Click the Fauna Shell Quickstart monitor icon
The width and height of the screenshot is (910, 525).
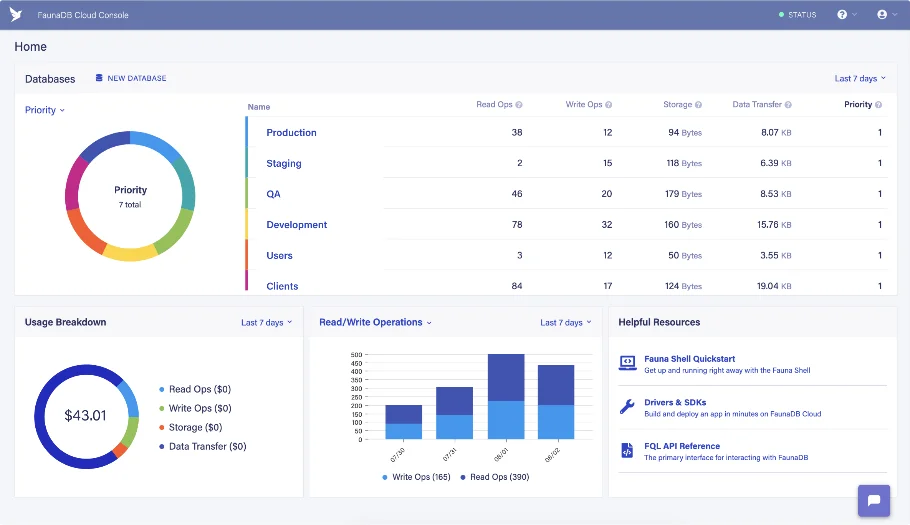coord(627,363)
